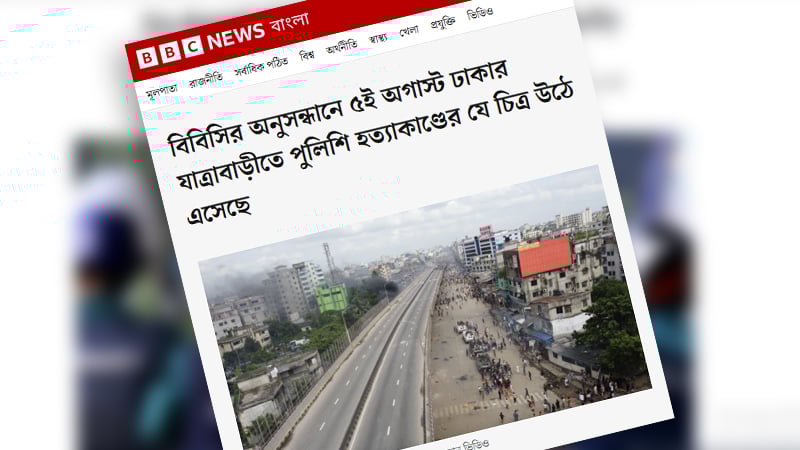Select the ভিডিও item in top navigation

click(480, 14)
